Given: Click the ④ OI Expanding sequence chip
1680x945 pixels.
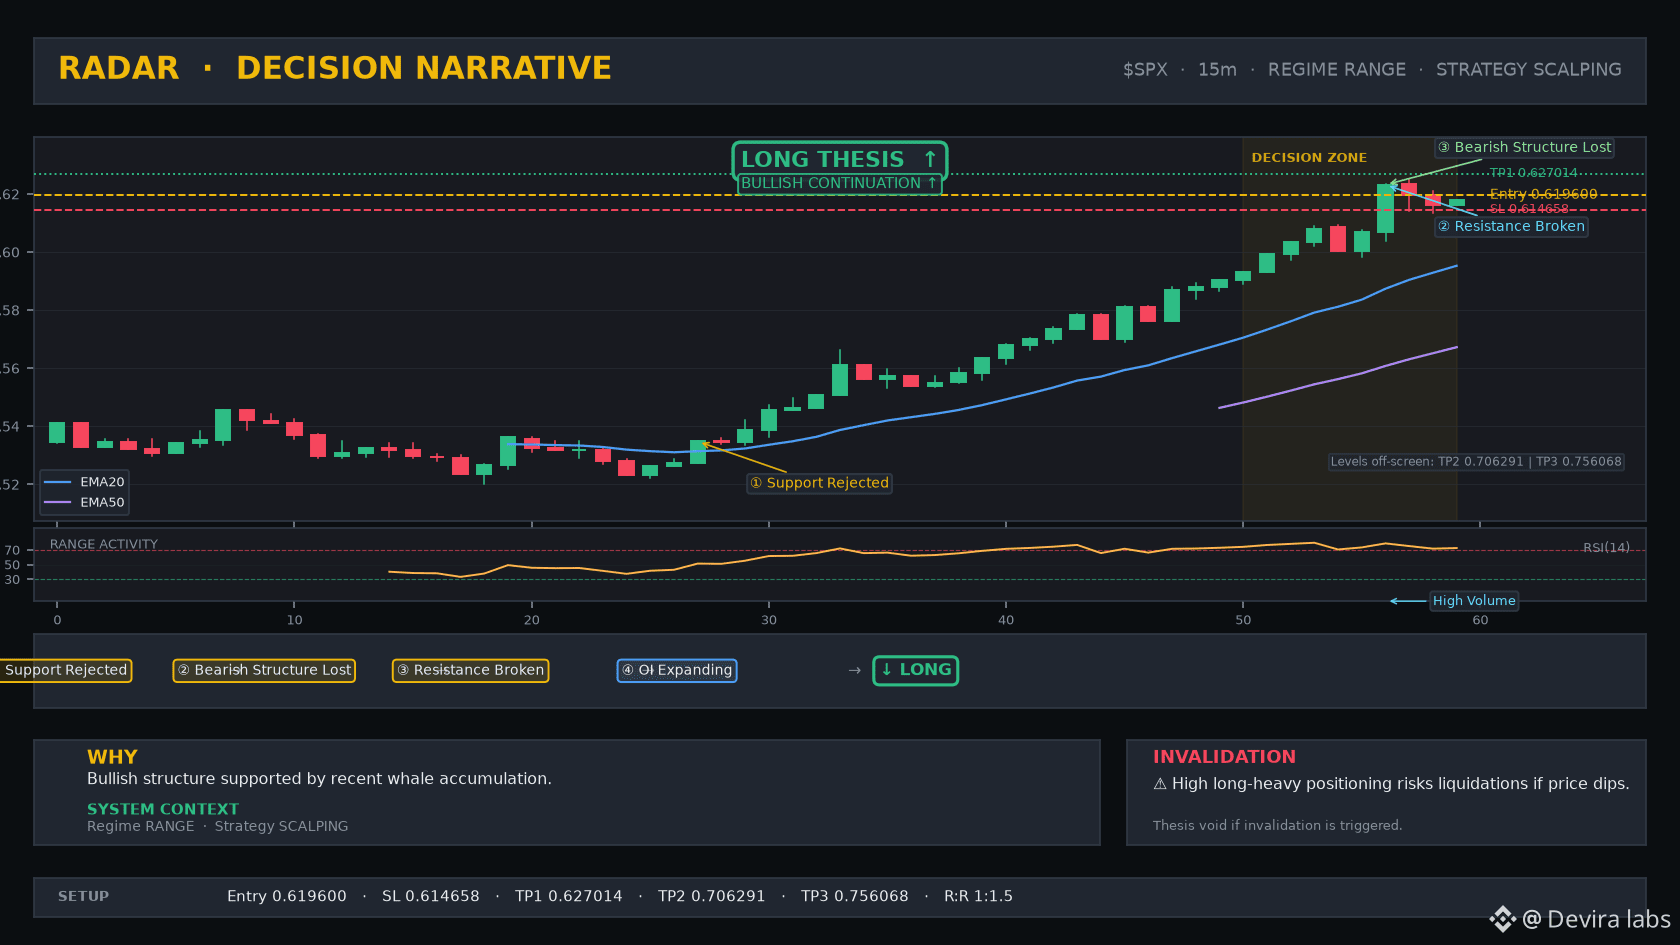Looking at the screenshot, I should pos(677,670).
